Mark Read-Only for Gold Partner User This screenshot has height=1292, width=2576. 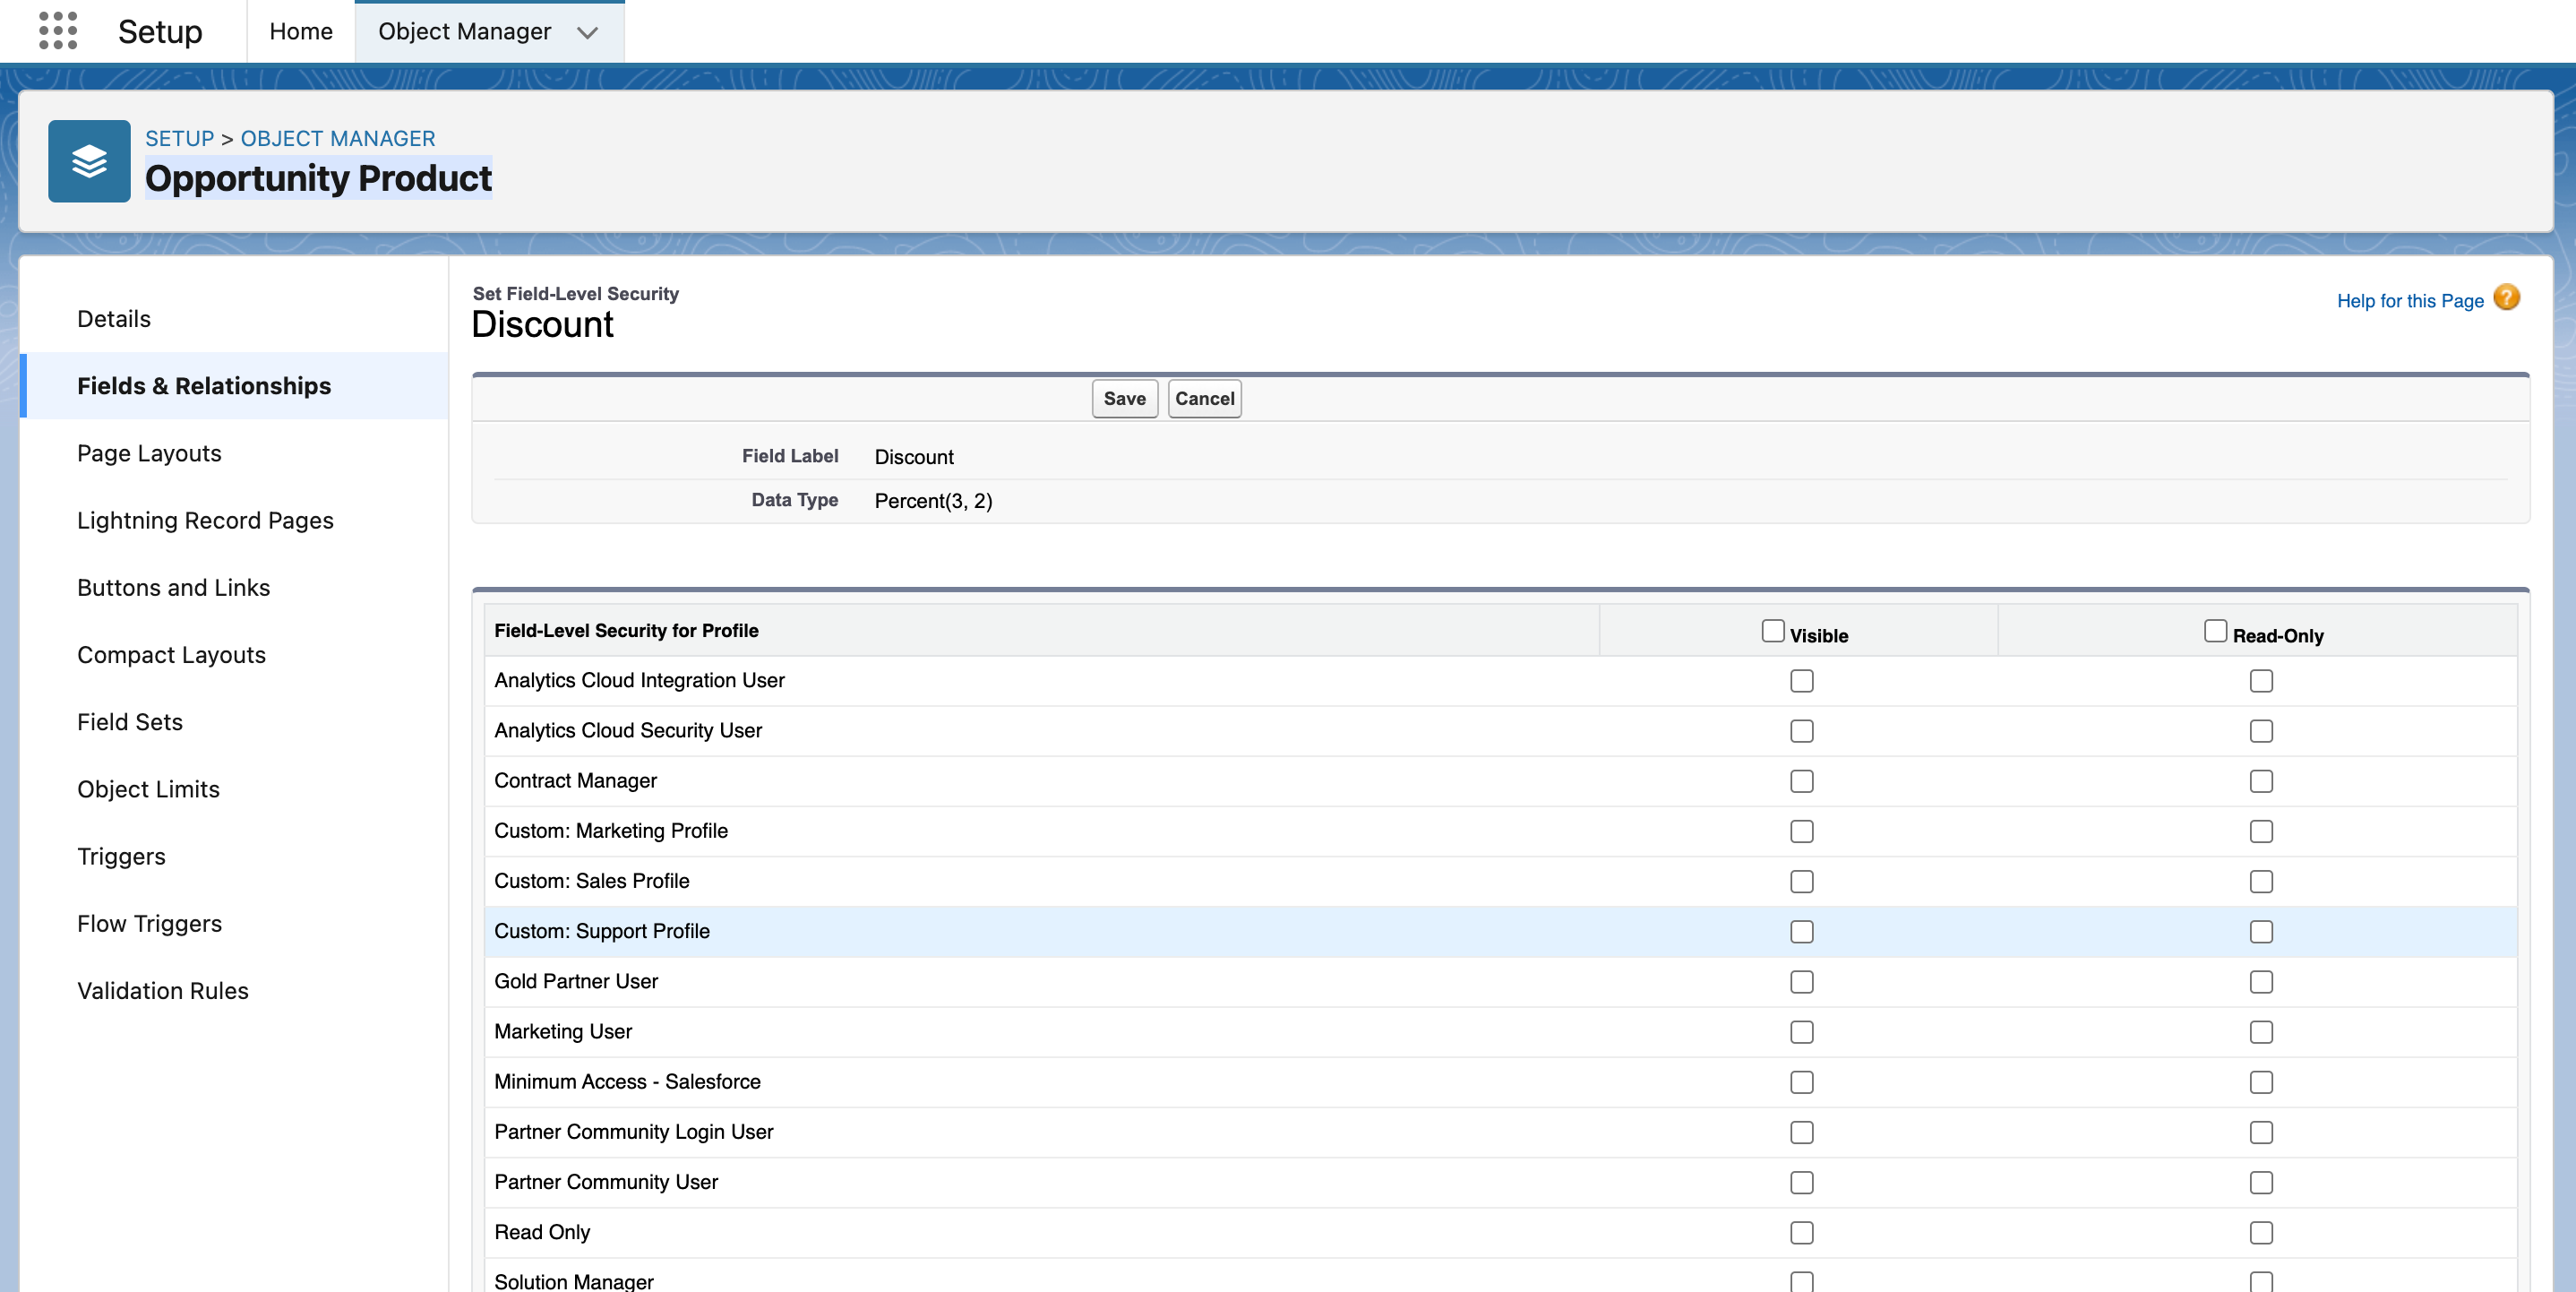[x=2260, y=982]
